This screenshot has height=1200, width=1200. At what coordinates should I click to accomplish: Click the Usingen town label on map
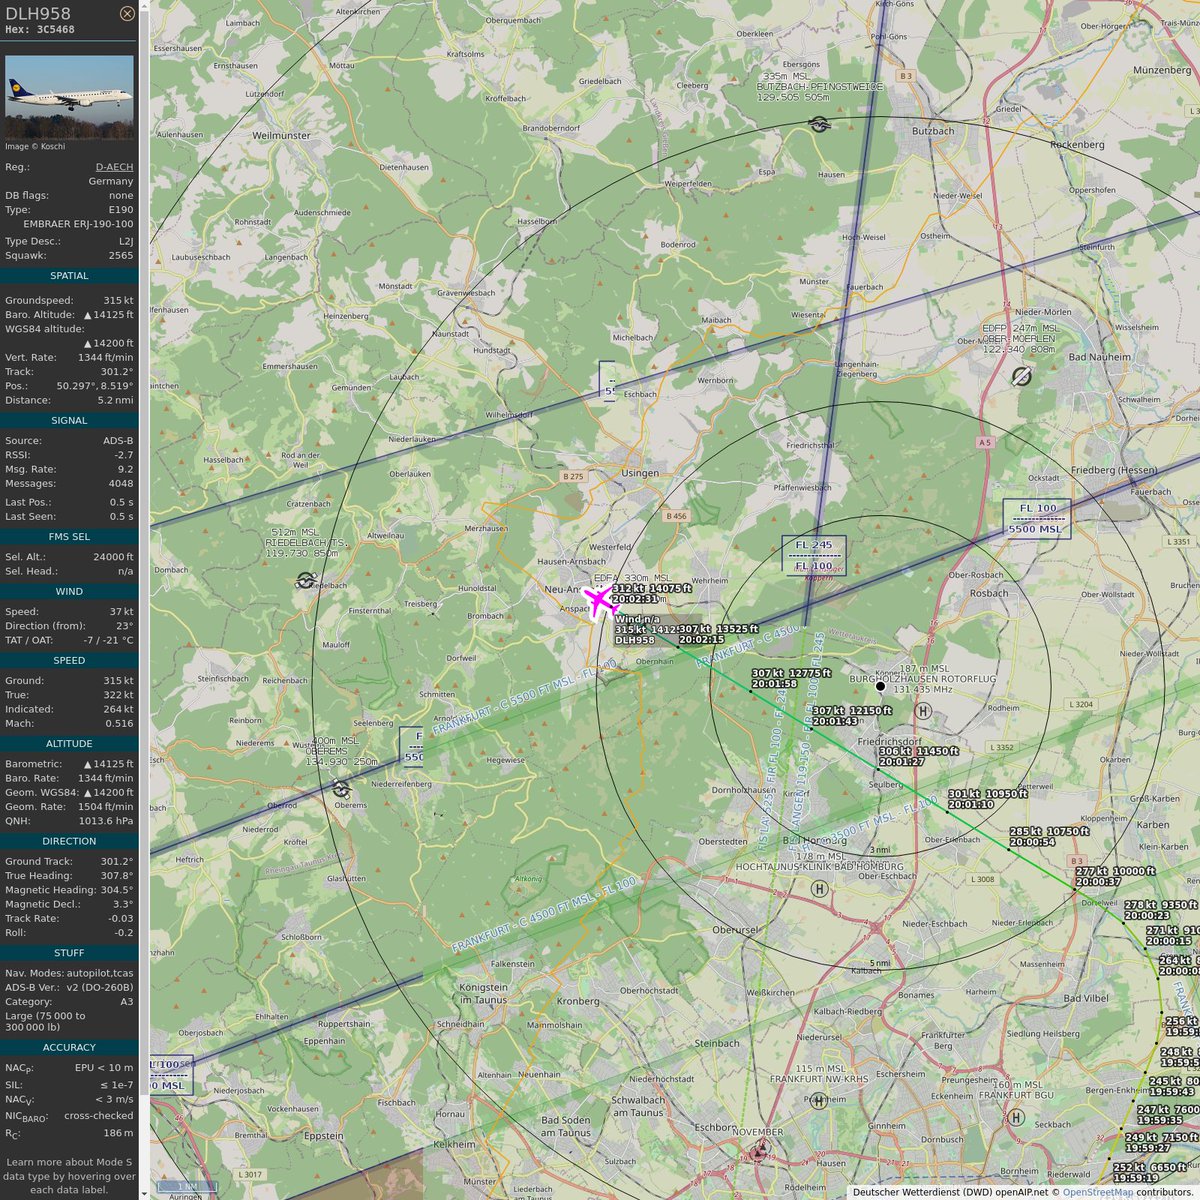[640, 473]
